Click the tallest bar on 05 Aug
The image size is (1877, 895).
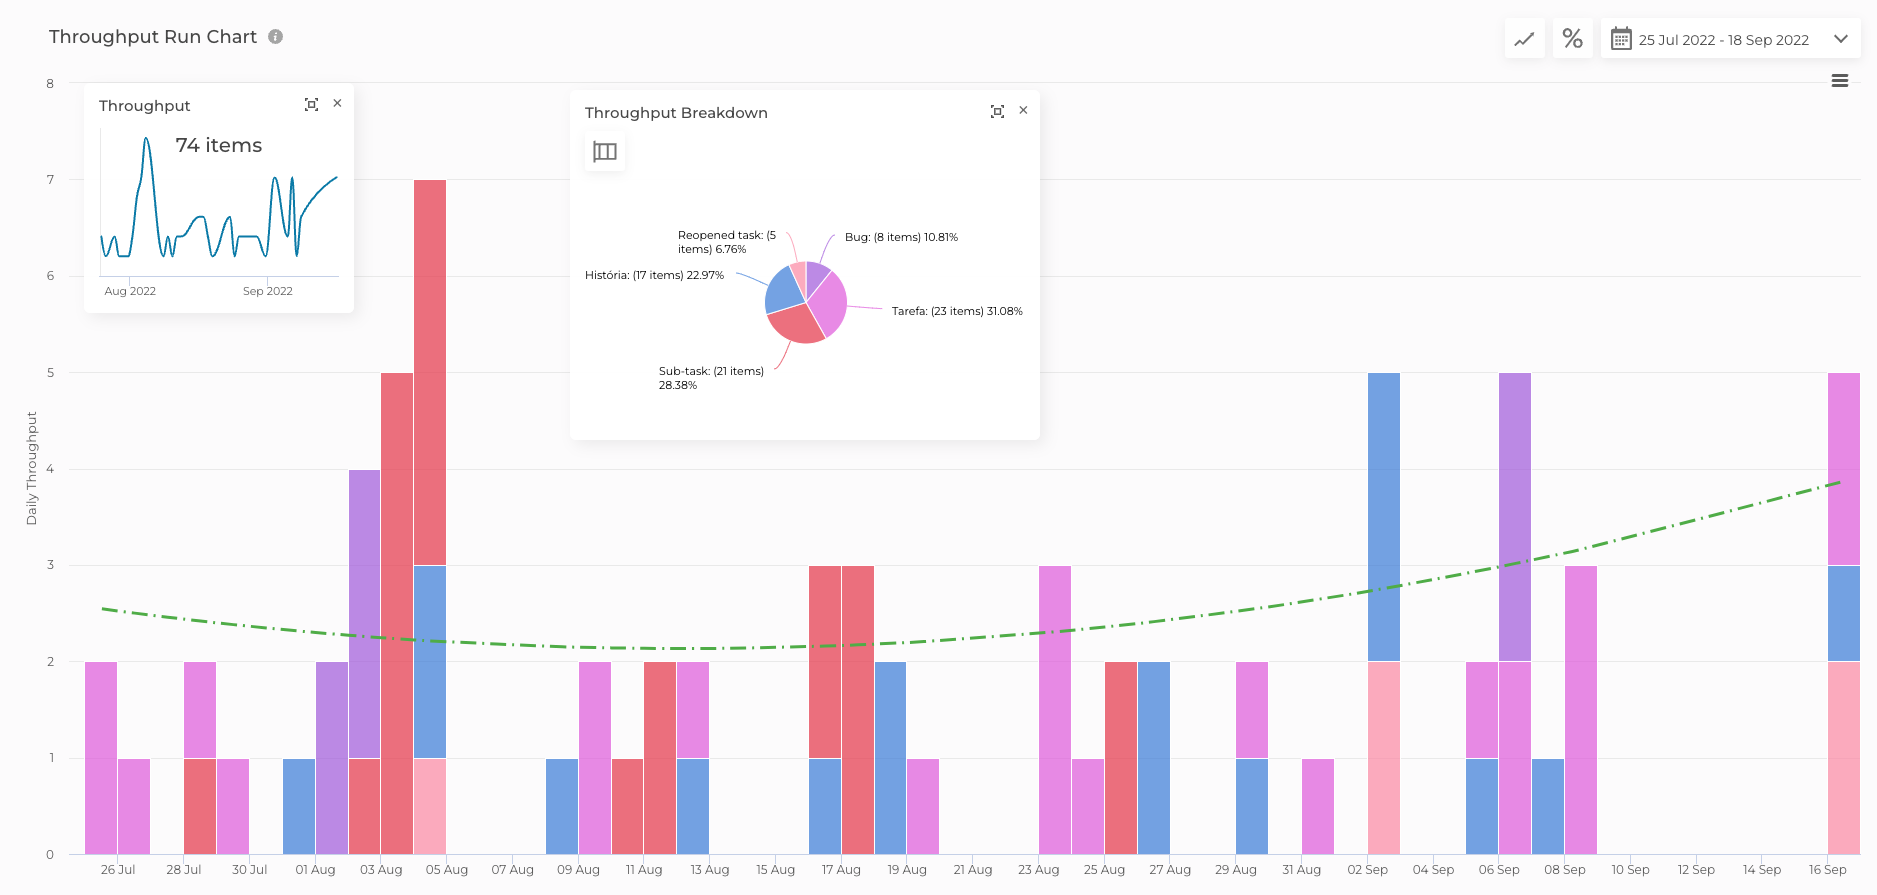pos(430,372)
